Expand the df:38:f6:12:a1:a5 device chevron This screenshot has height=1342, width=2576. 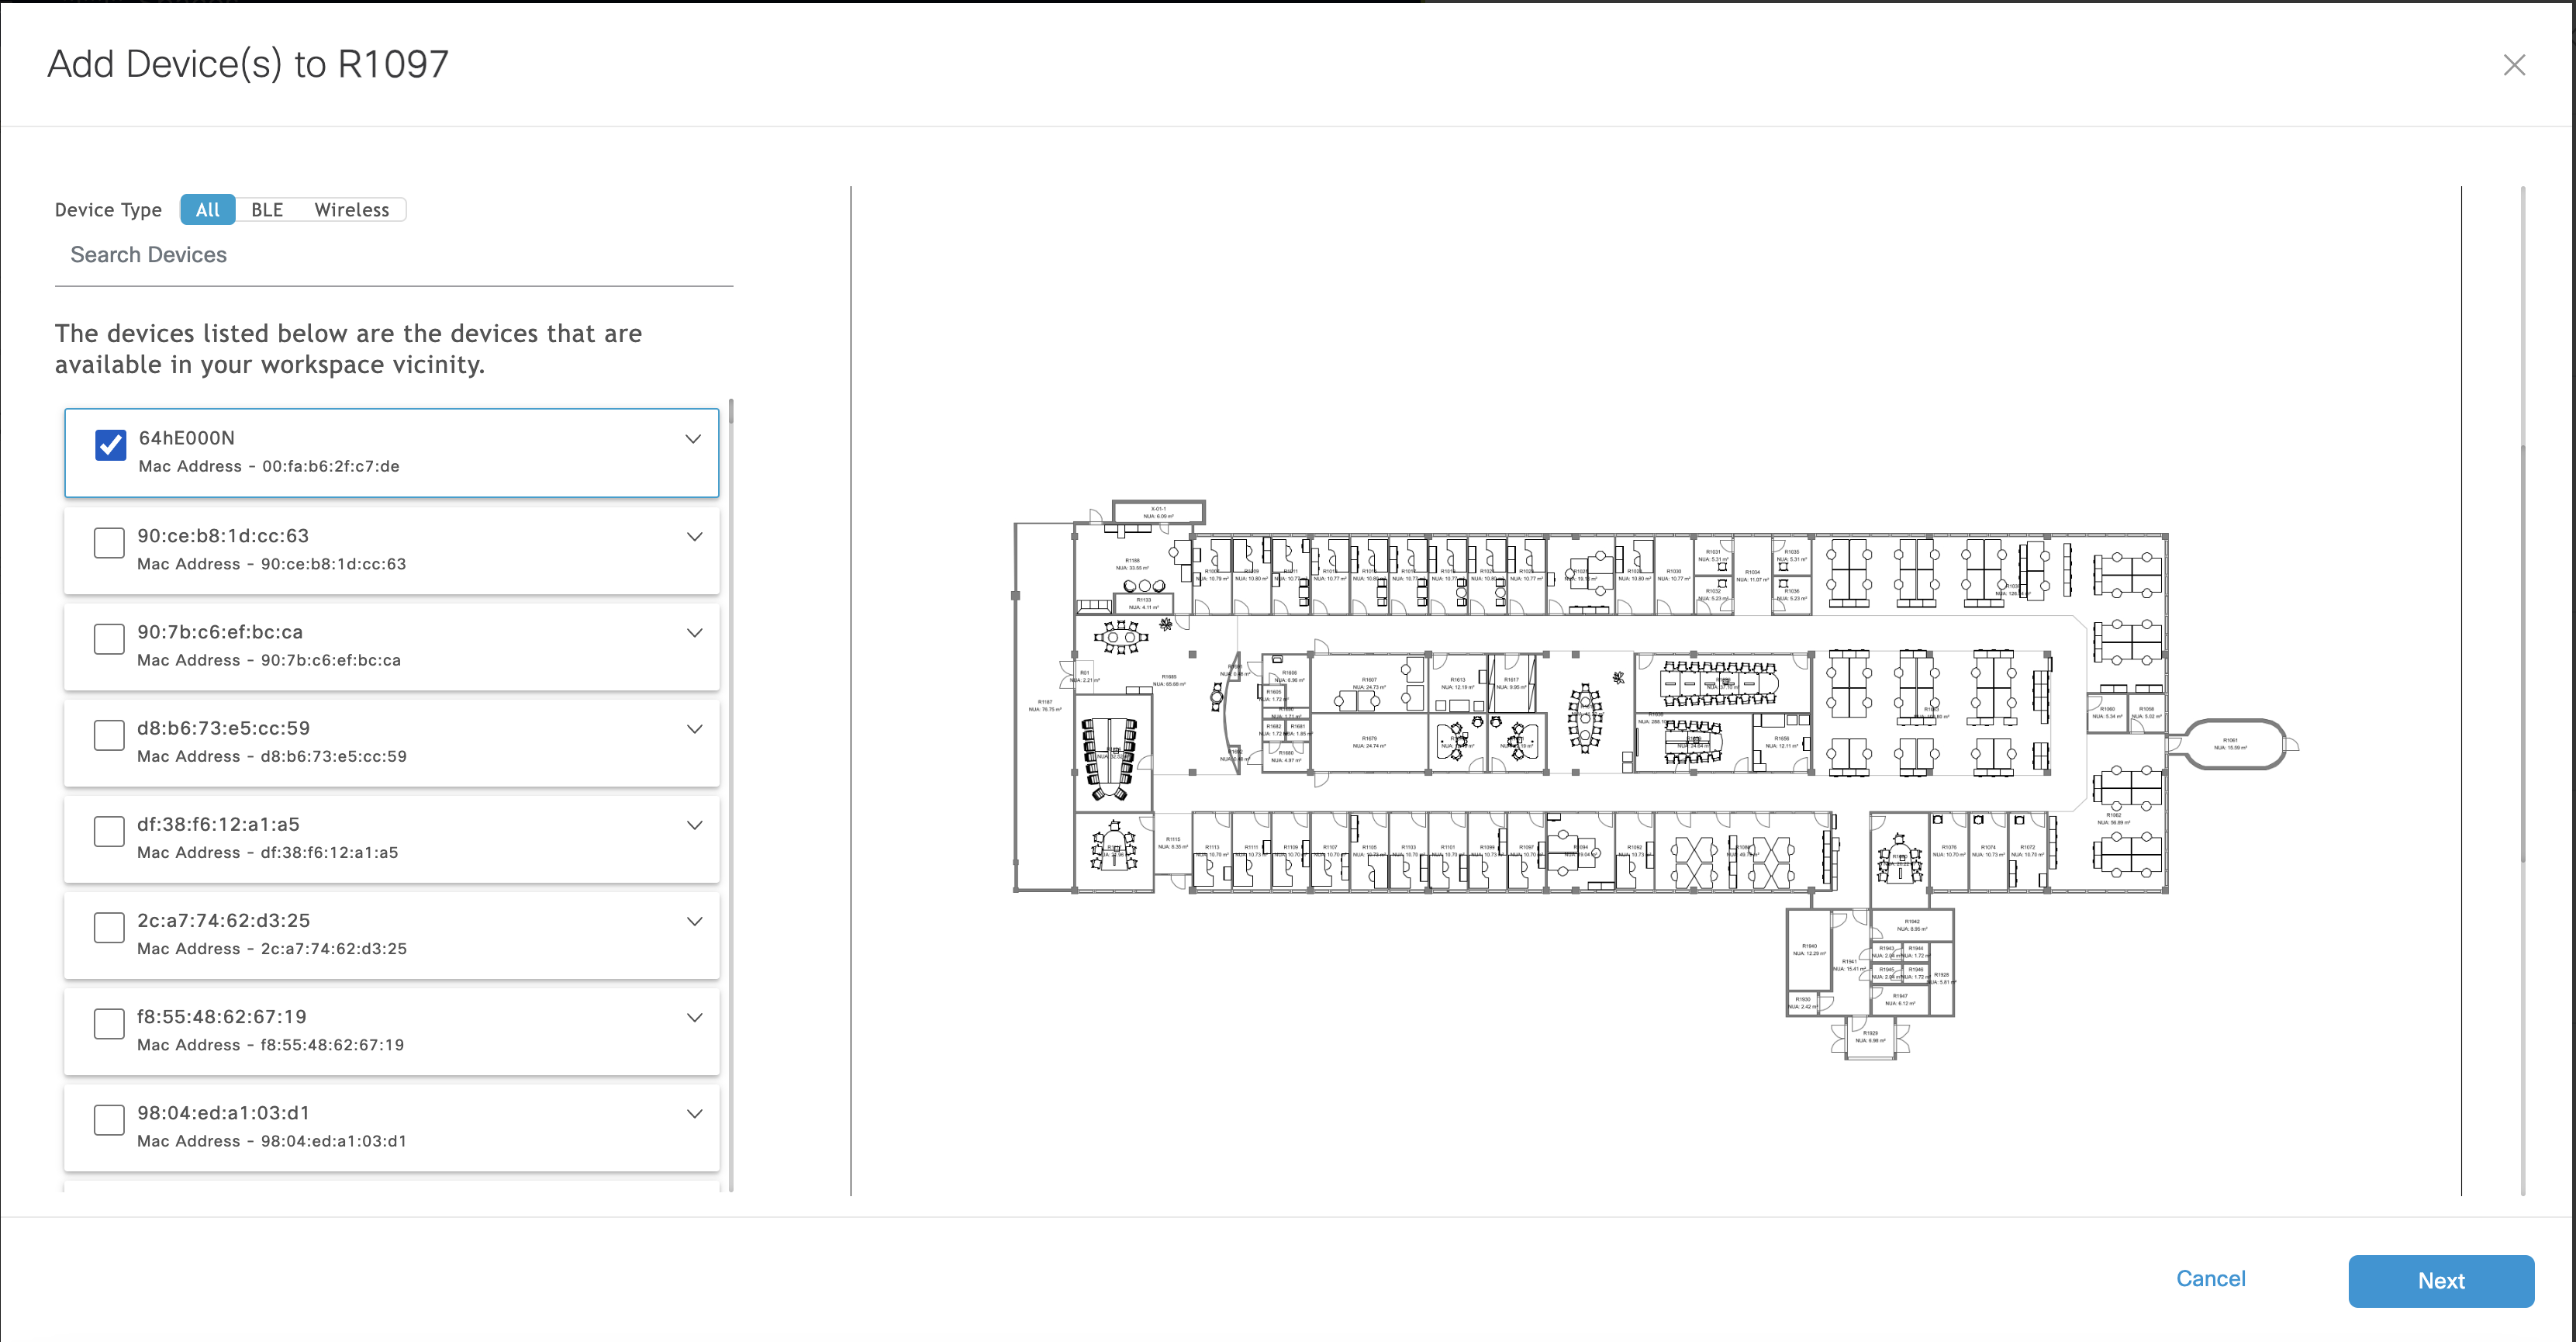coord(694,825)
